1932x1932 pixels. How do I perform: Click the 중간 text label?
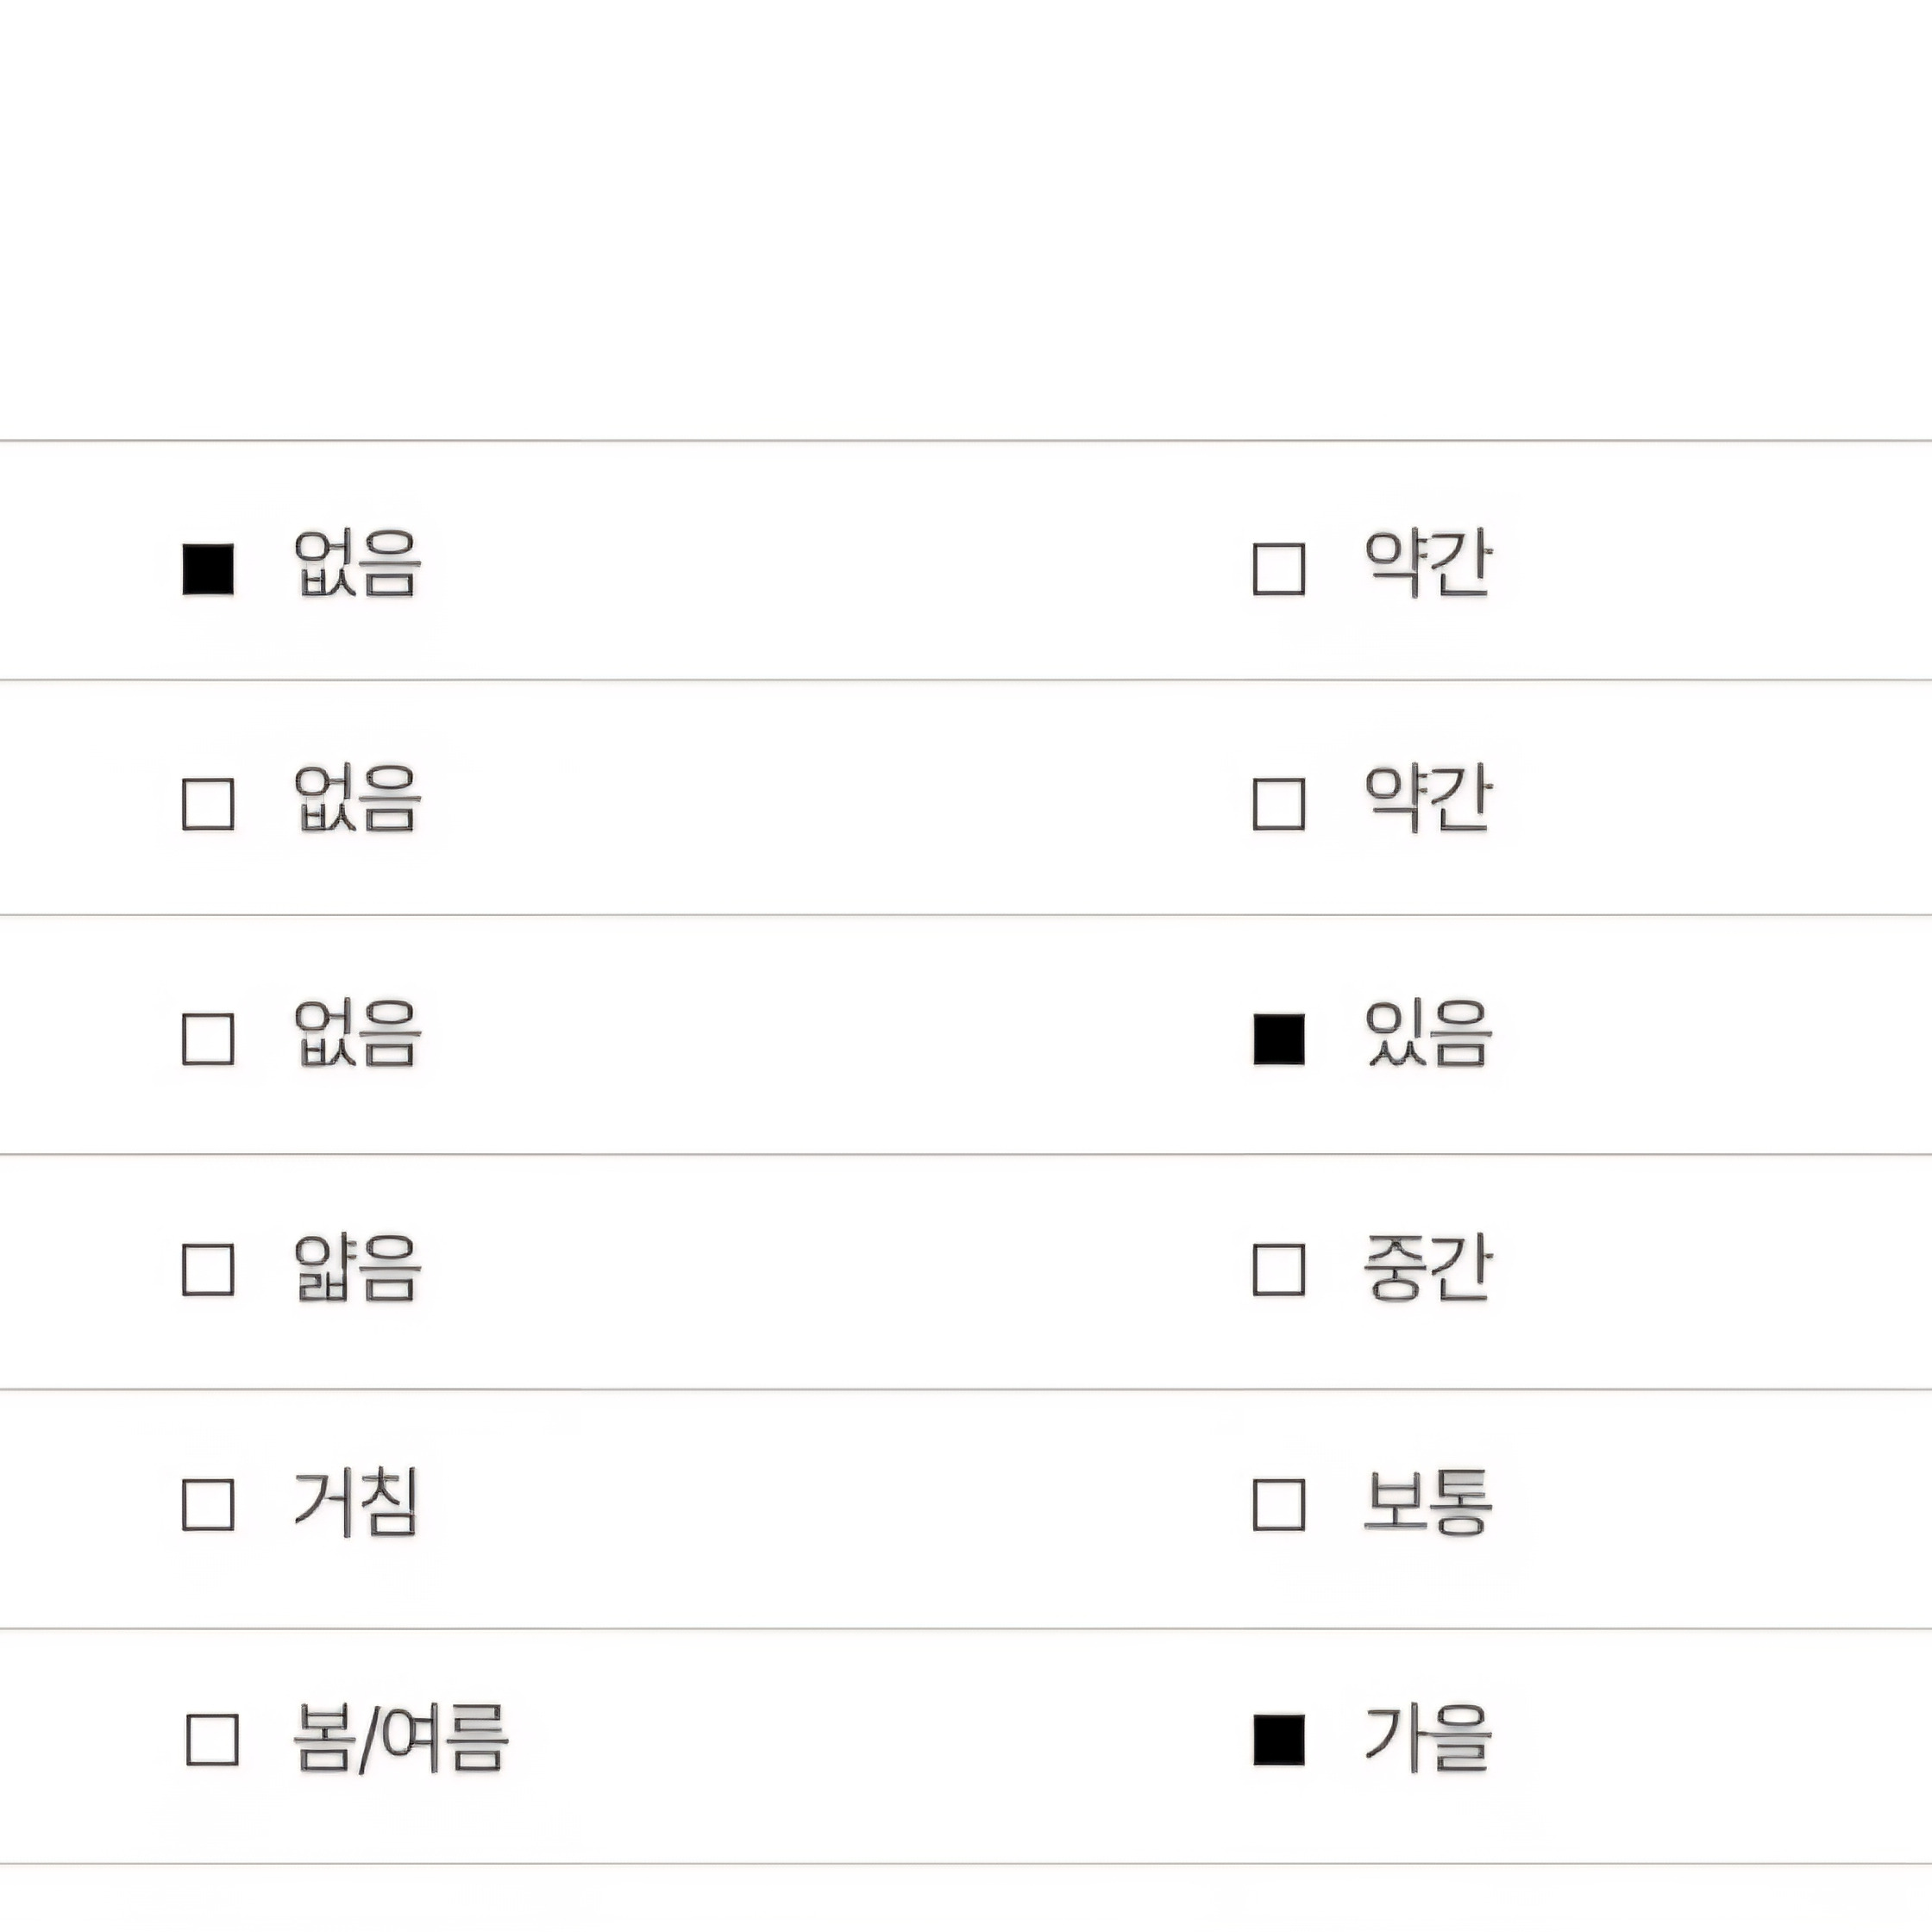(x=1428, y=1268)
